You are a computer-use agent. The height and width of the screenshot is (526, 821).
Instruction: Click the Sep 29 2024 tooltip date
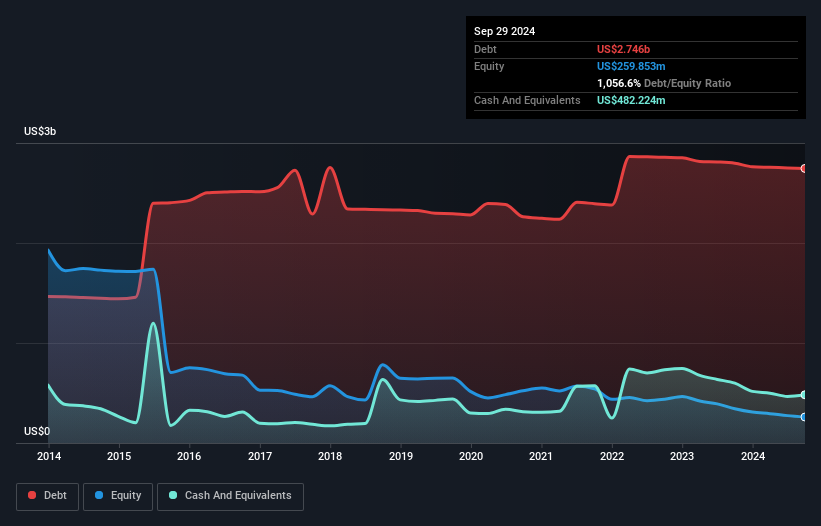[504, 31]
